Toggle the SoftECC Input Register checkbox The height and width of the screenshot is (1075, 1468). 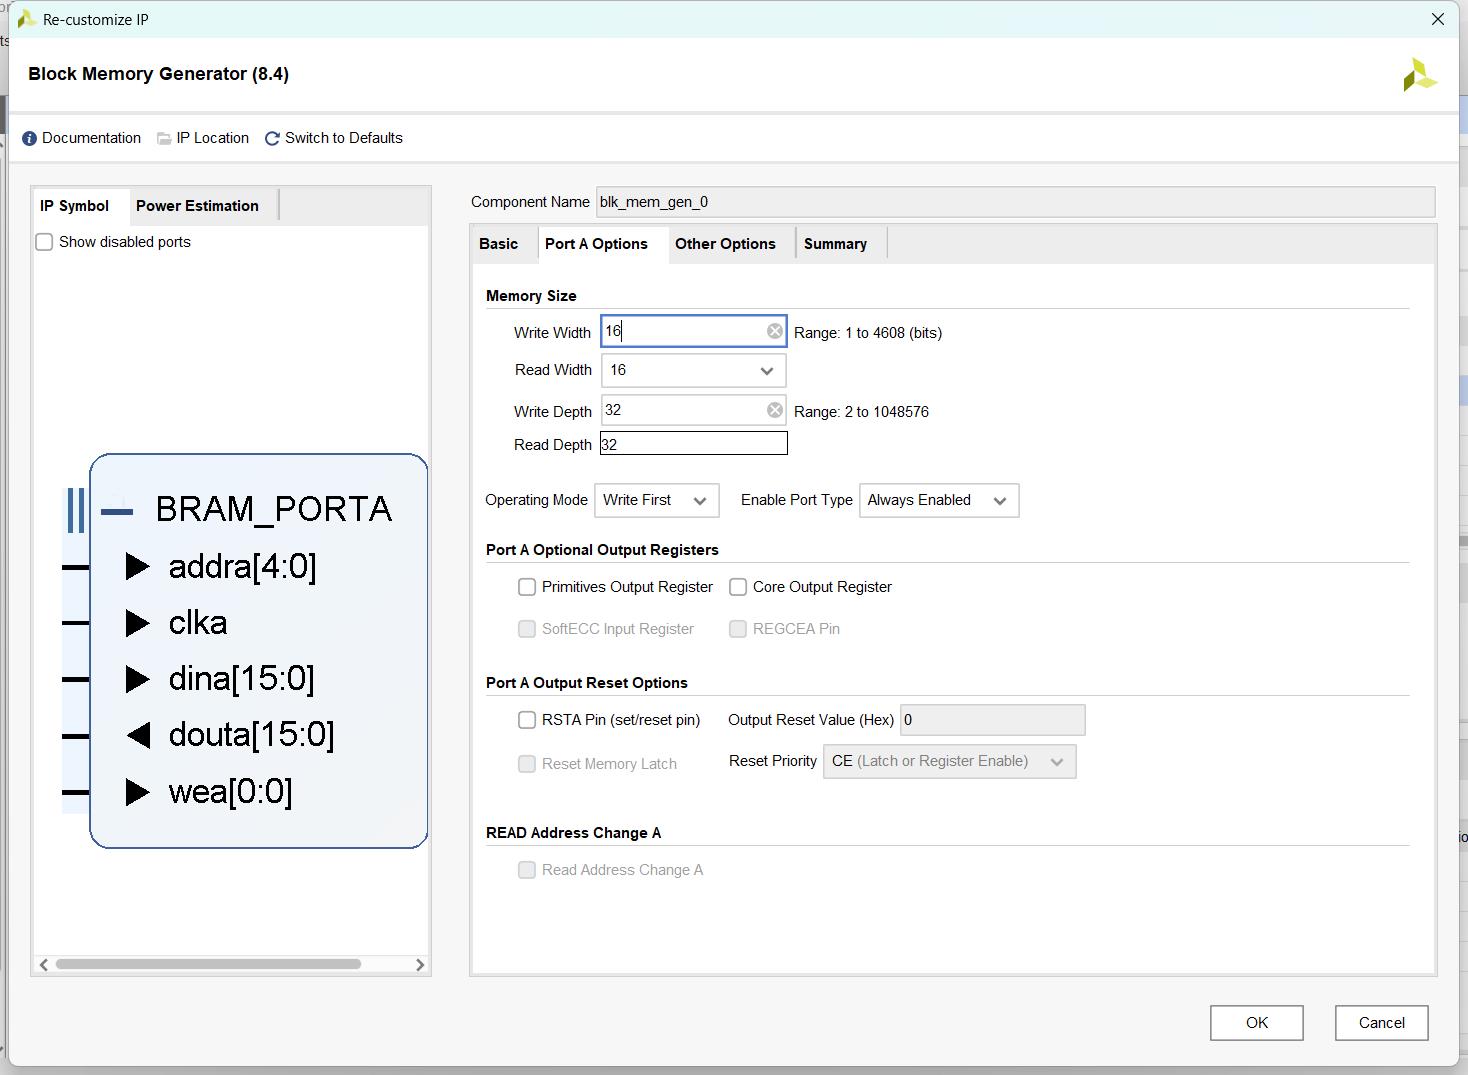[x=527, y=629]
